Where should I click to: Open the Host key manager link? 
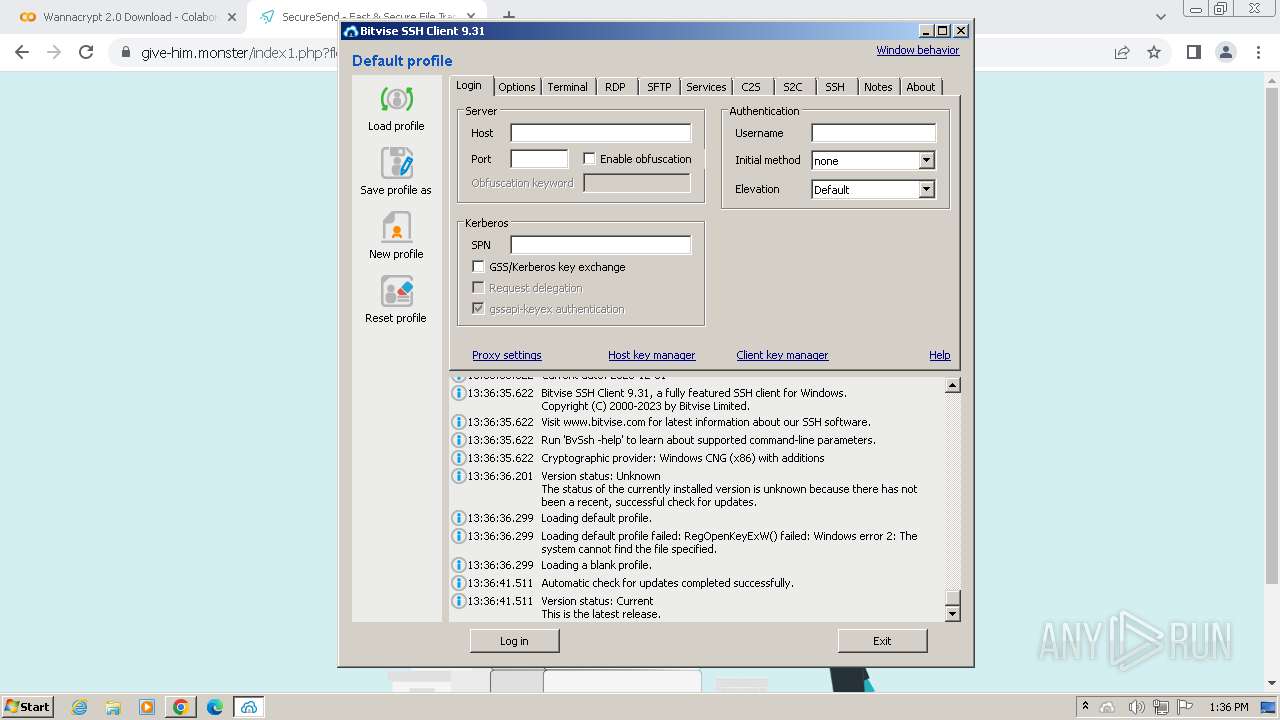(x=651, y=355)
